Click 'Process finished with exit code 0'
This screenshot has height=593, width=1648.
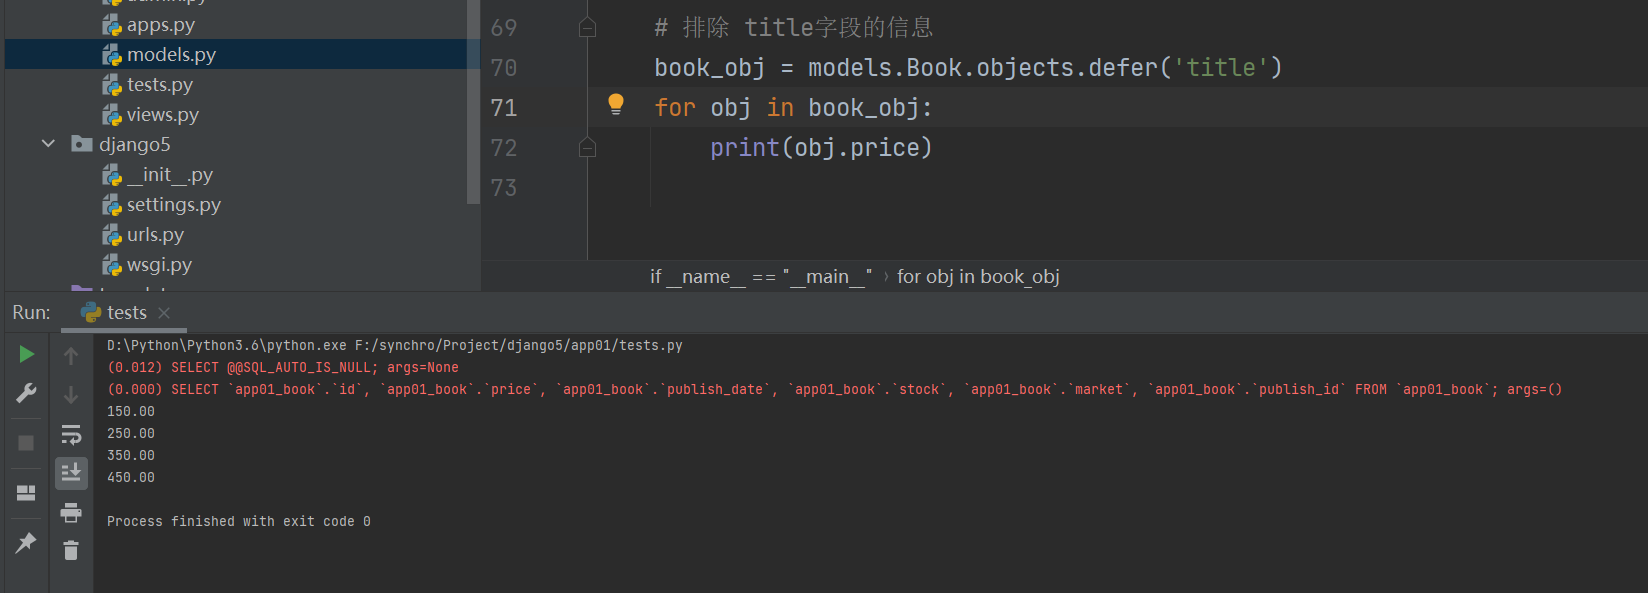coord(239,522)
